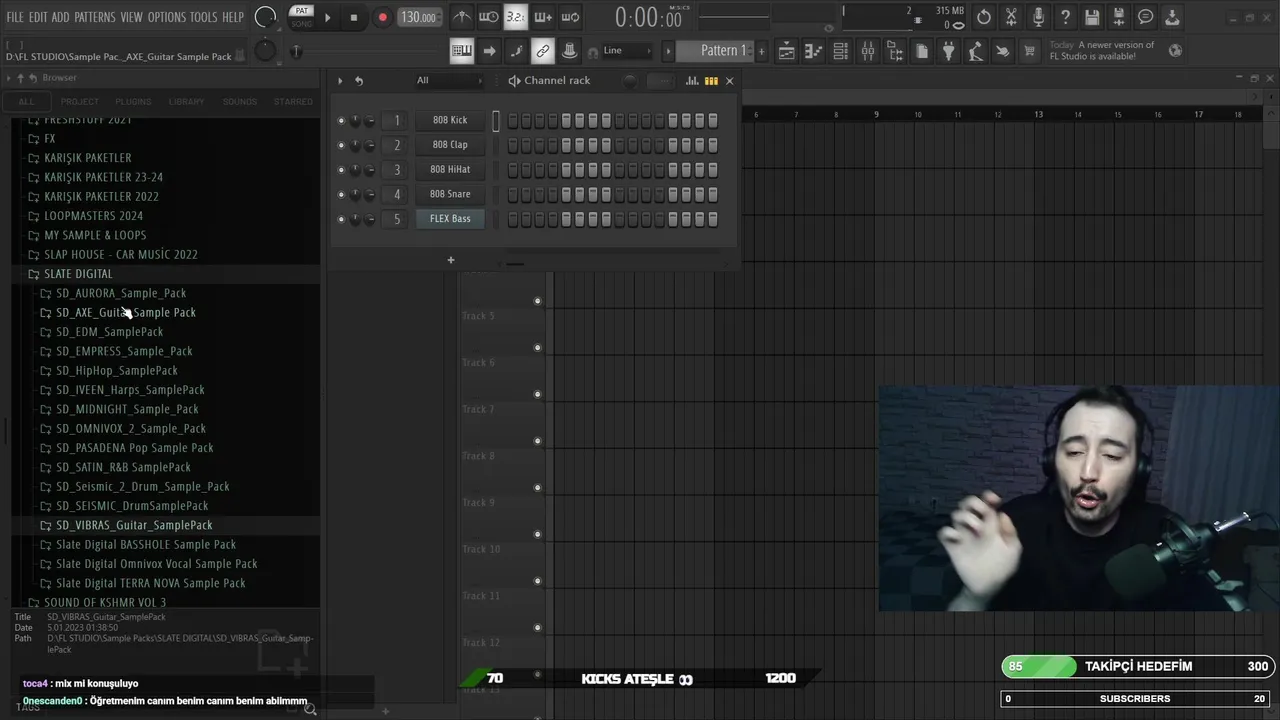
Task: Open the 808 Clap channel button
Action: pos(450,145)
